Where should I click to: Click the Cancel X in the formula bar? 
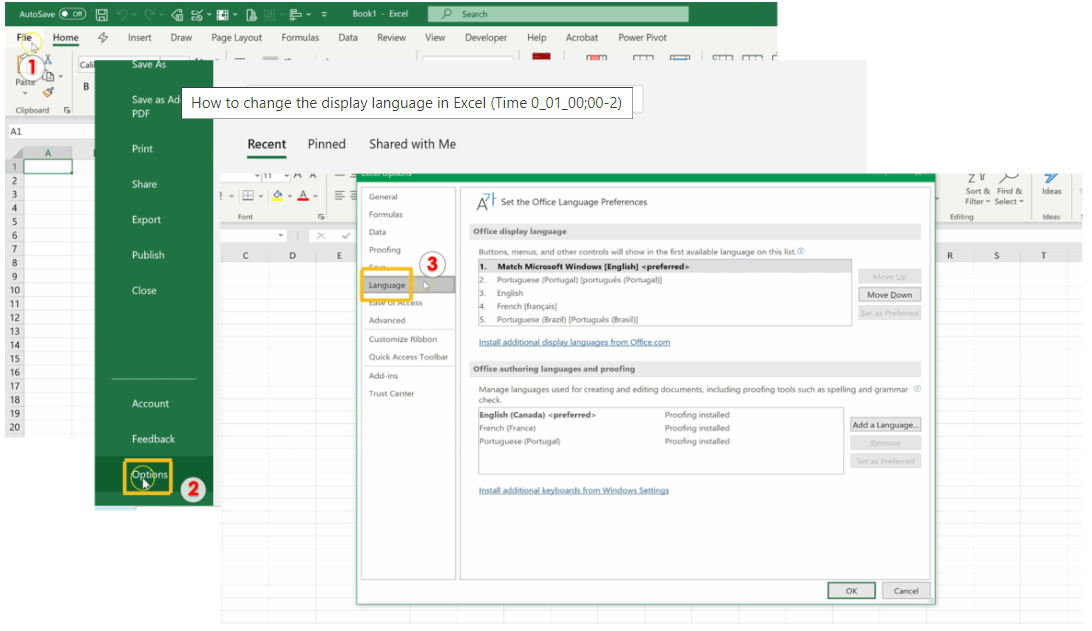tap(321, 235)
